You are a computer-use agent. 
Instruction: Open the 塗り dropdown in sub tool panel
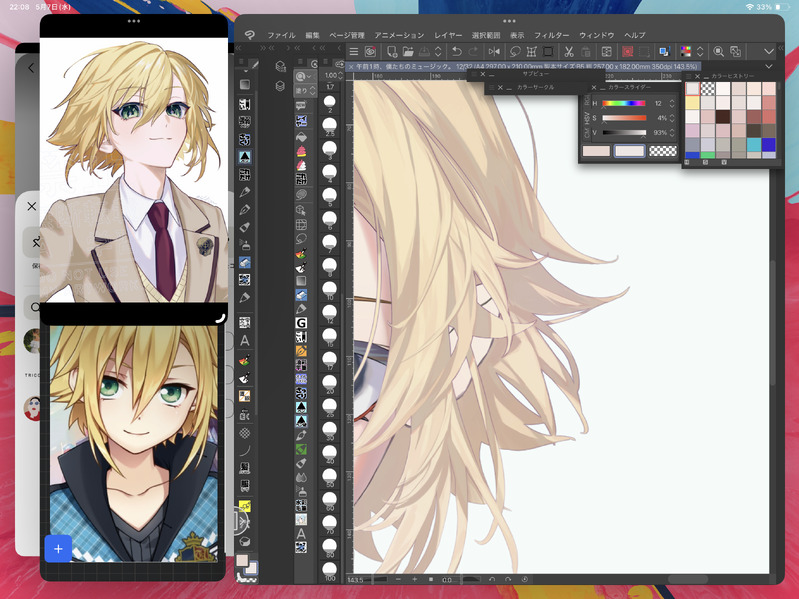(x=305, y=91)
